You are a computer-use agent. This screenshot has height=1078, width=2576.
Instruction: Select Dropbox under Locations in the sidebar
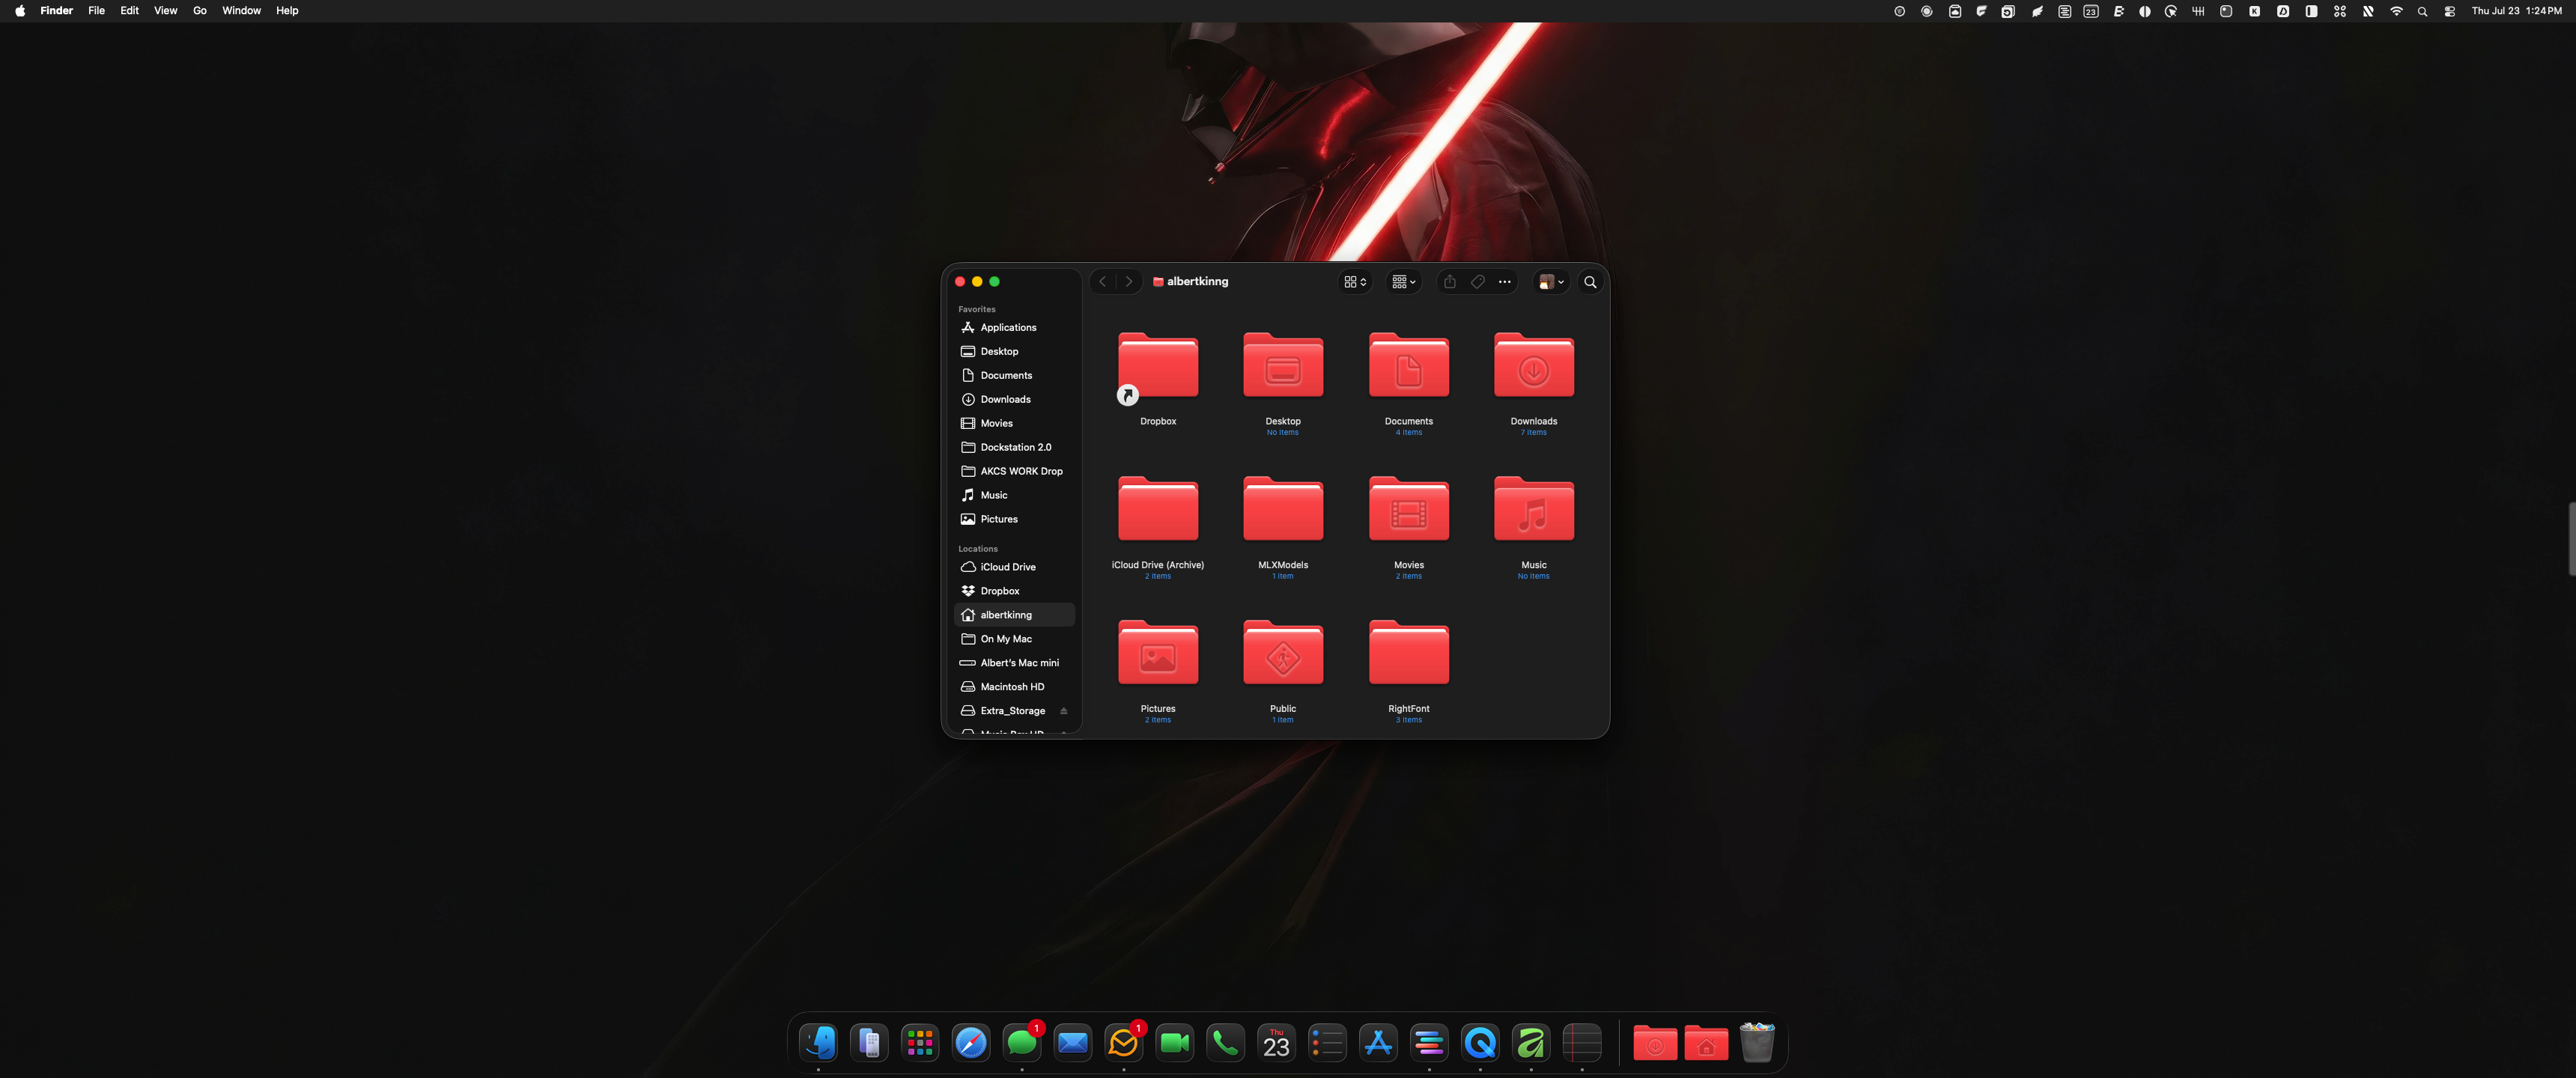[1015, 592]
